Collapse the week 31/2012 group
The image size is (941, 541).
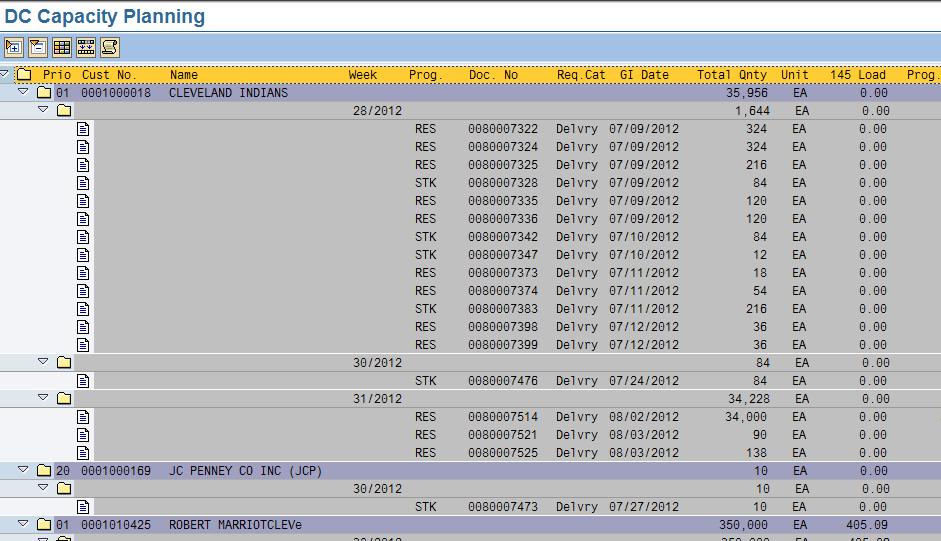tap(43, 398)
